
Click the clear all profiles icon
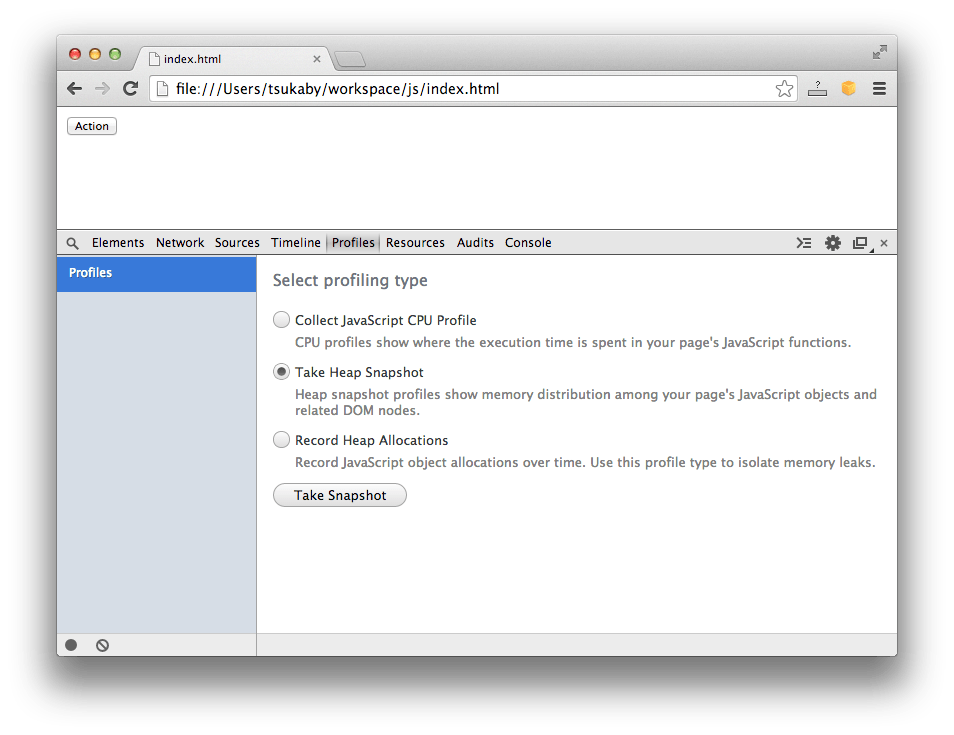[102, 645]
